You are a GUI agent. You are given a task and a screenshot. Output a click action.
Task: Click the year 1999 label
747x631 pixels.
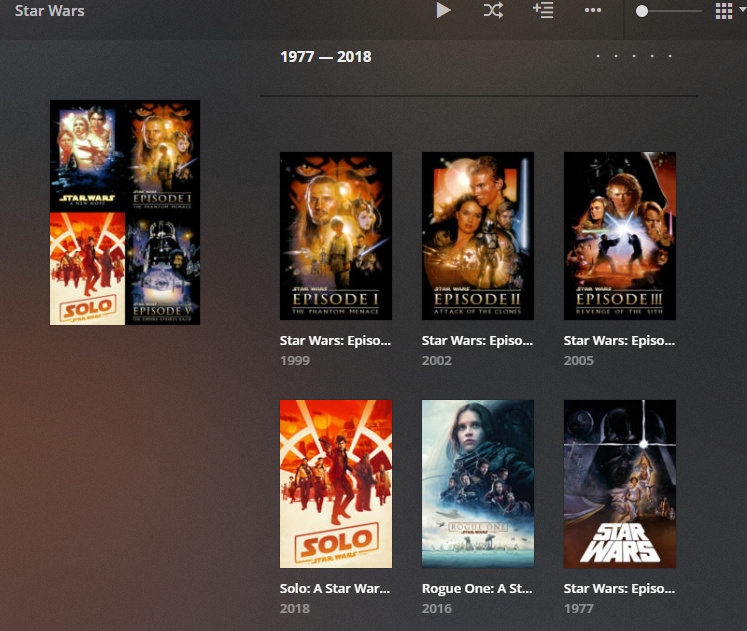click(x=295, y=360)
